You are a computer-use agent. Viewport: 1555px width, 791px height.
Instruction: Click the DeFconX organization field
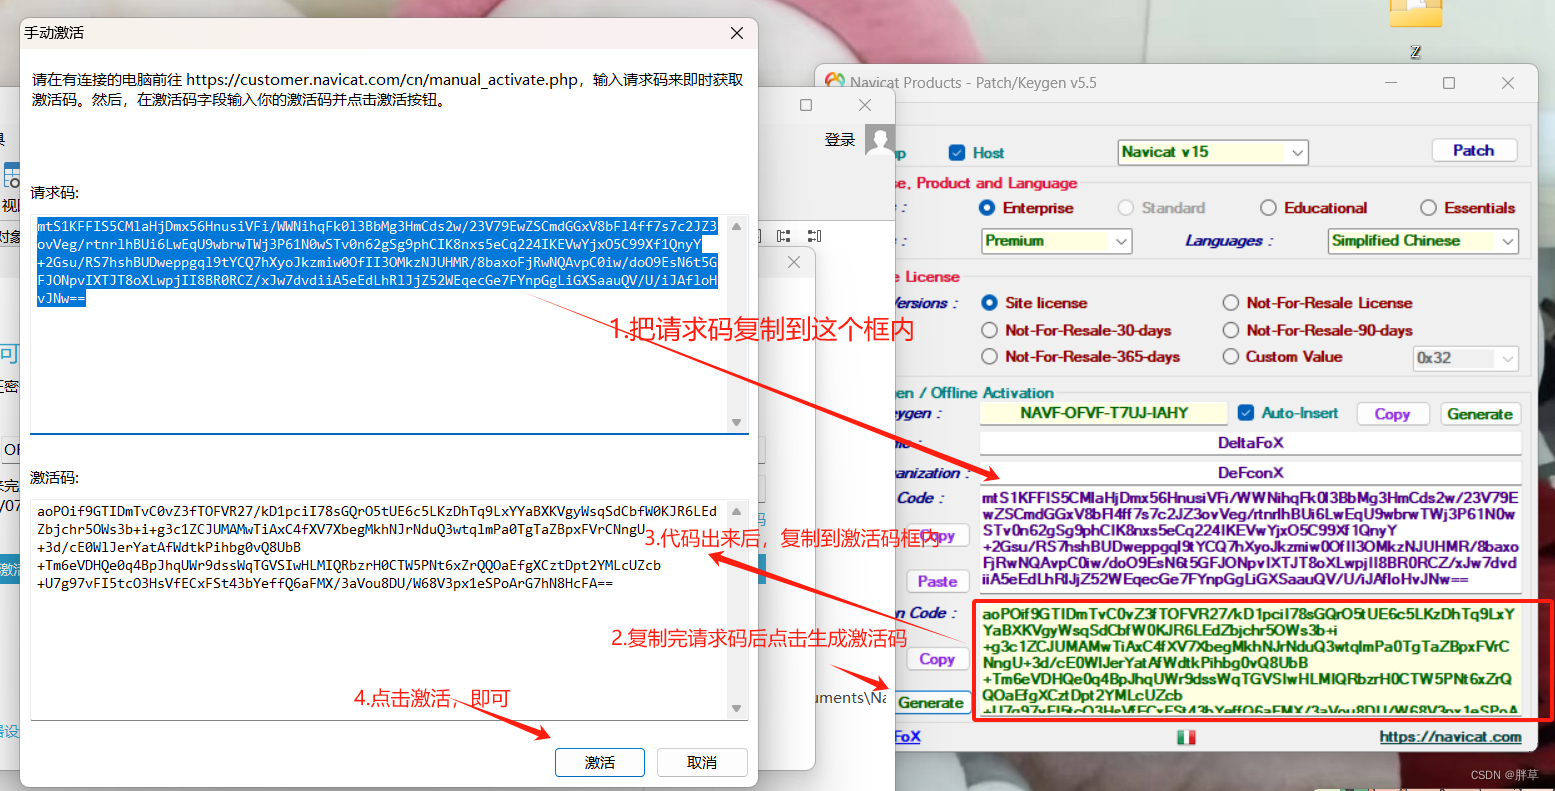point(1250,473)
